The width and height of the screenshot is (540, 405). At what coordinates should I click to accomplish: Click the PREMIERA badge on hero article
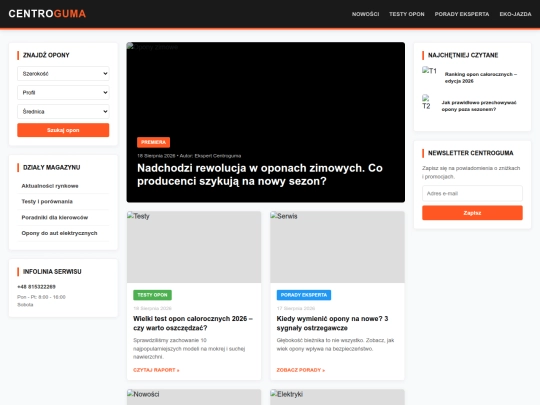[x=153, y=142]
